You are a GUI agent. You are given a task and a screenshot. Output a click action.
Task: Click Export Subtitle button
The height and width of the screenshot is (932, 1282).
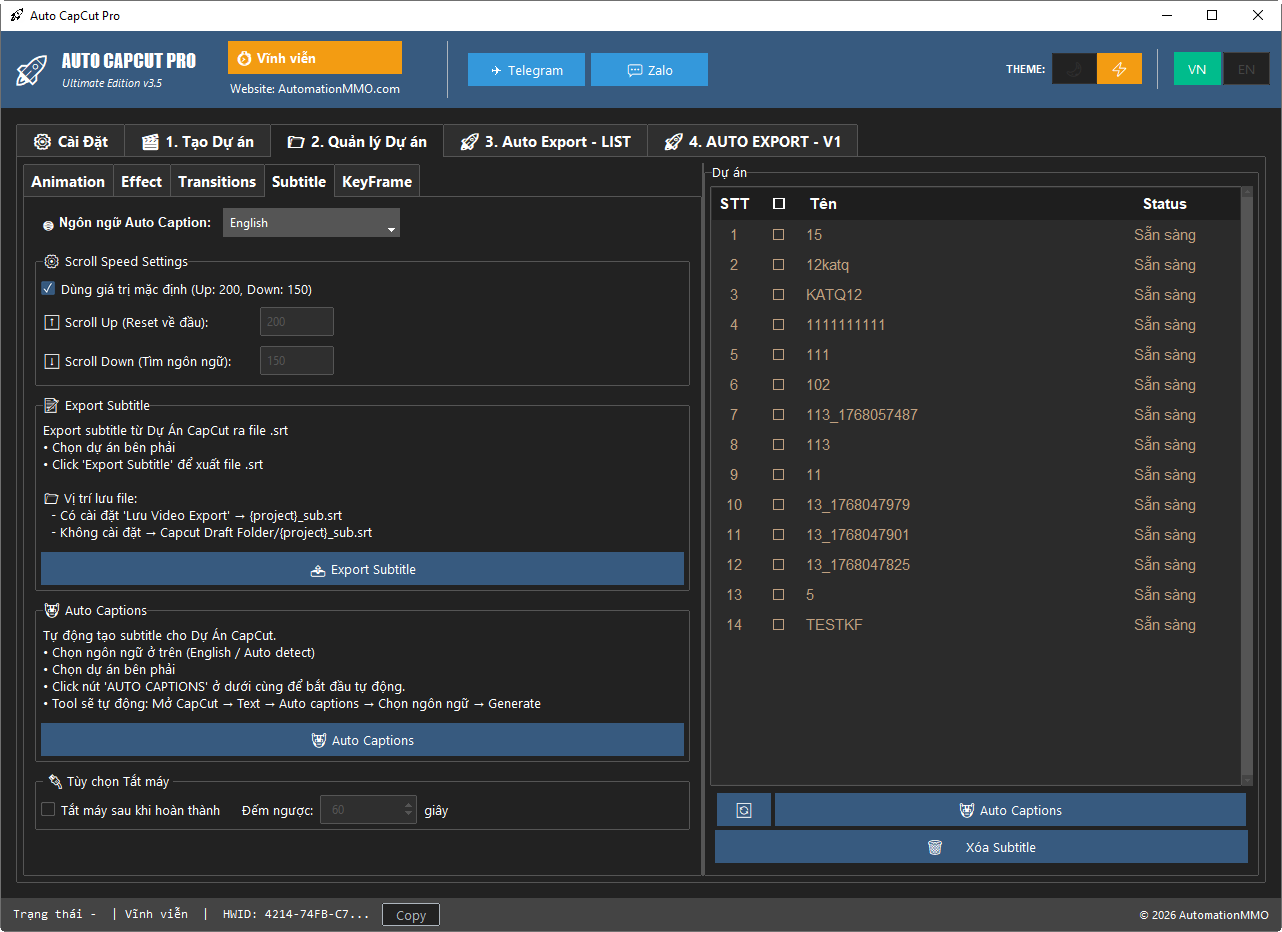(x=362, y=569)
